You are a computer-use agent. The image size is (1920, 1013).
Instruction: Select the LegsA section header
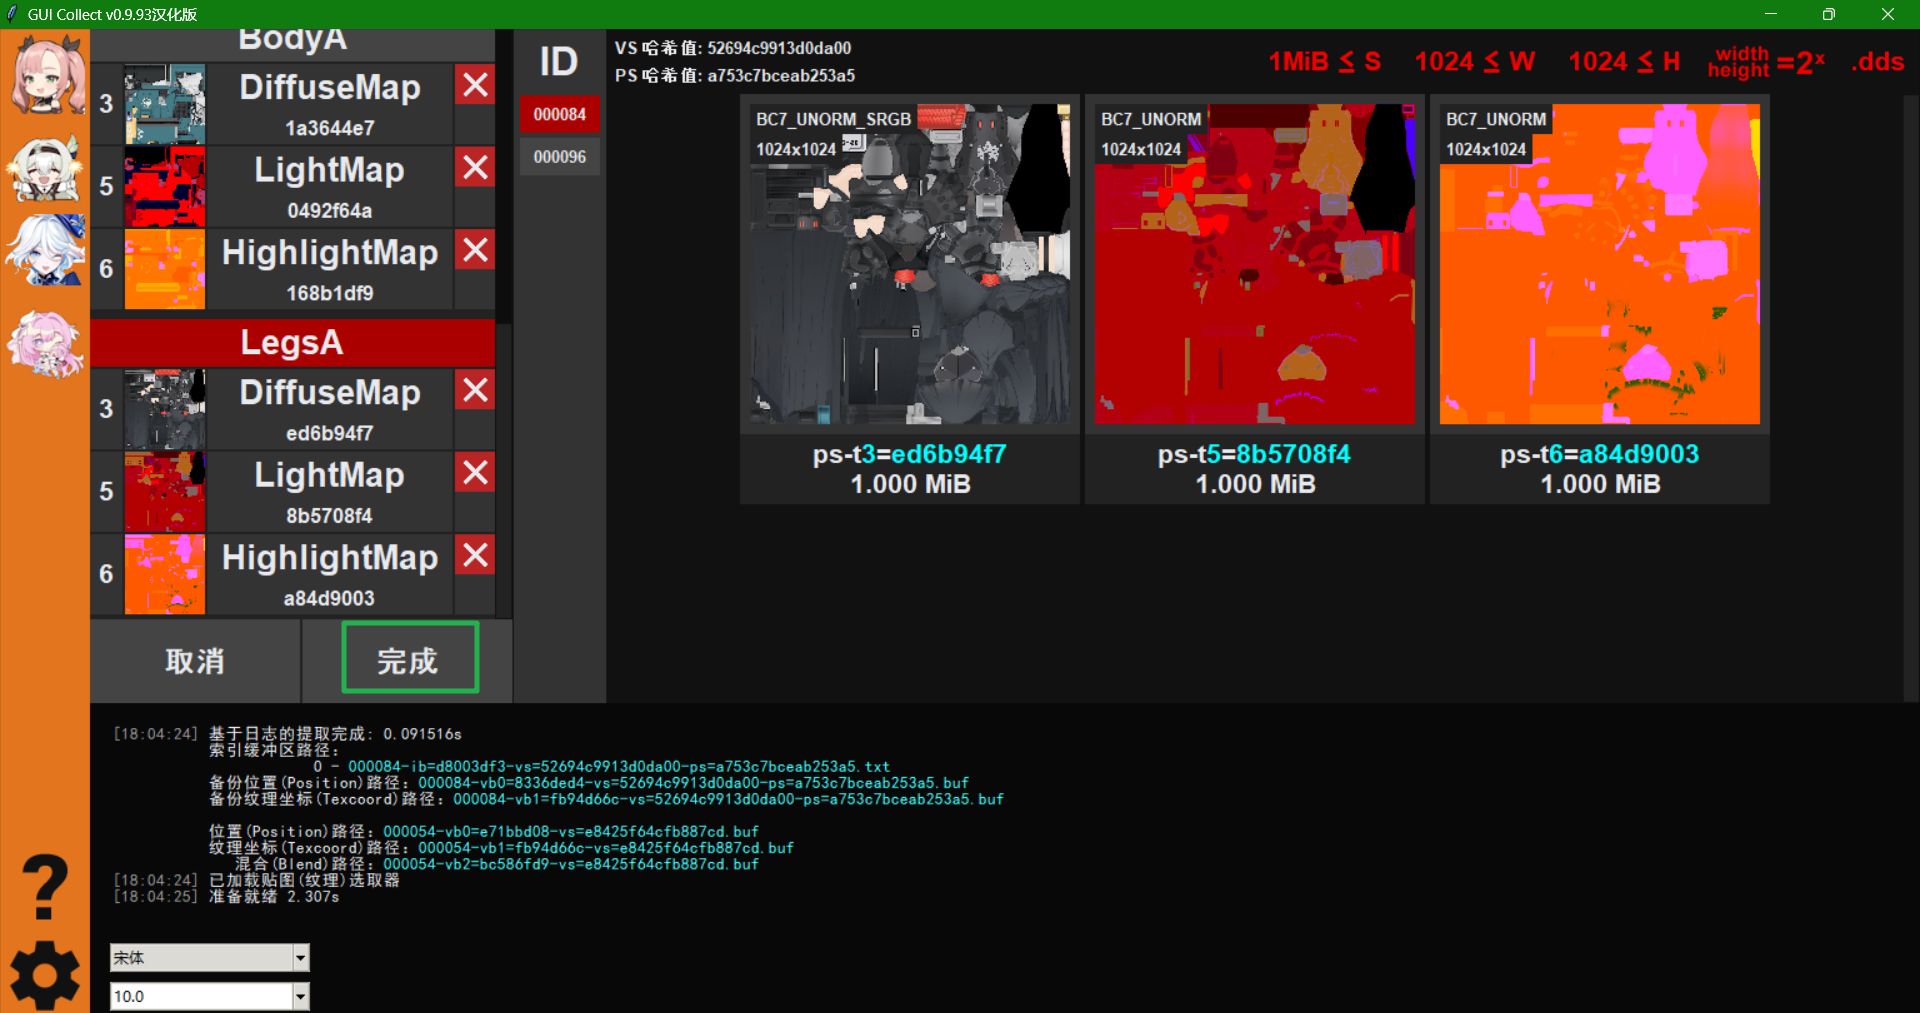point(292,343)
